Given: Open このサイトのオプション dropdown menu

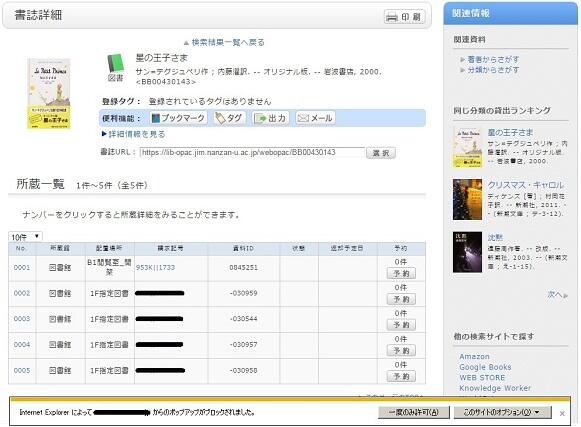Looking at the screenshot, I should [502, 412].
